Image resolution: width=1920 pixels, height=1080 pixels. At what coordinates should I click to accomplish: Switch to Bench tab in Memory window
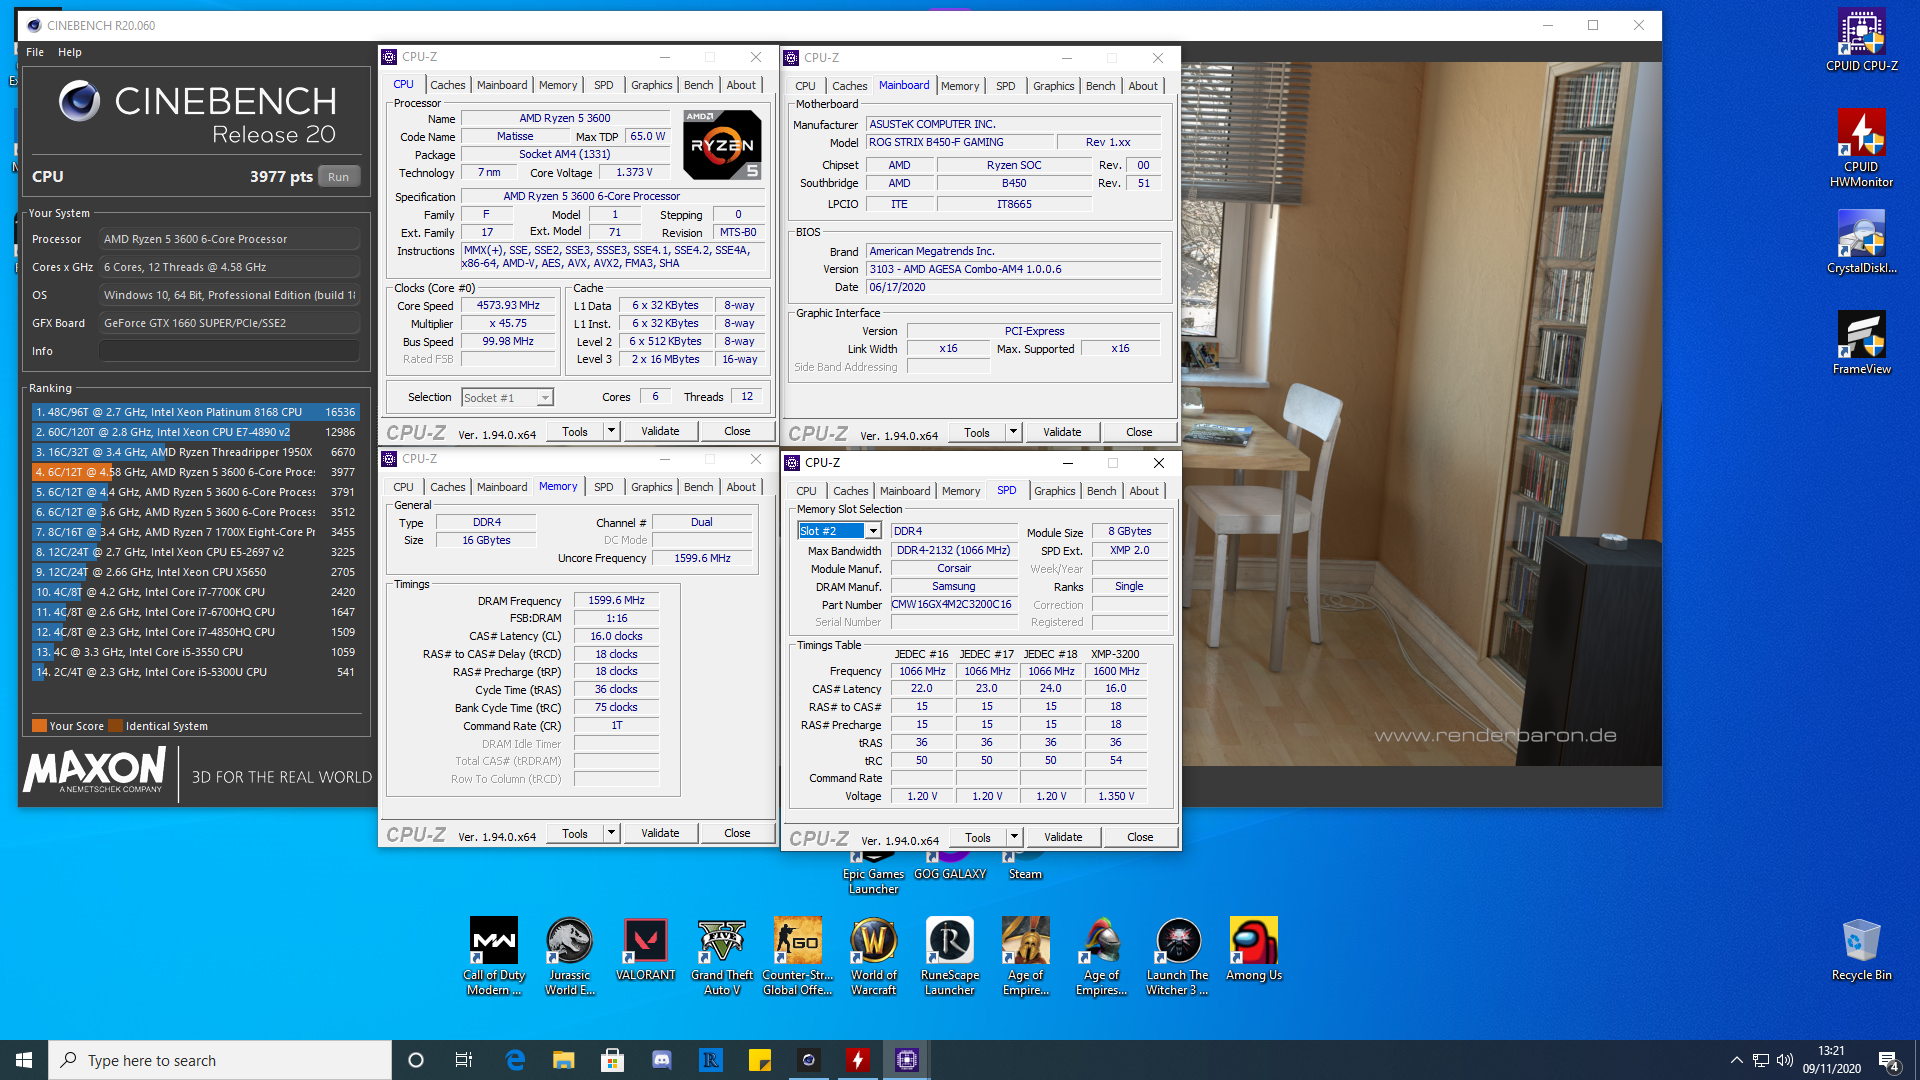tap(699, 487)
